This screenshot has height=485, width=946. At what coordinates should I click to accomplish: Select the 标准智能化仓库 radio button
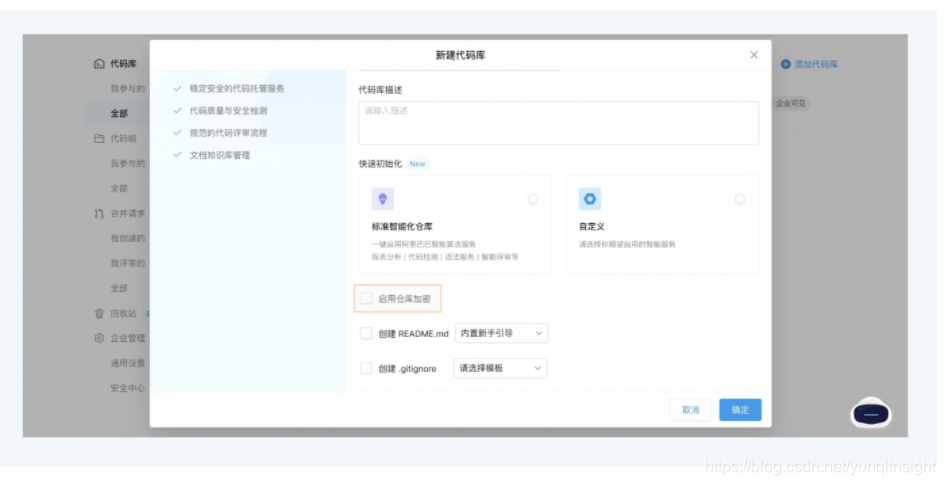[x=532, y=199]
